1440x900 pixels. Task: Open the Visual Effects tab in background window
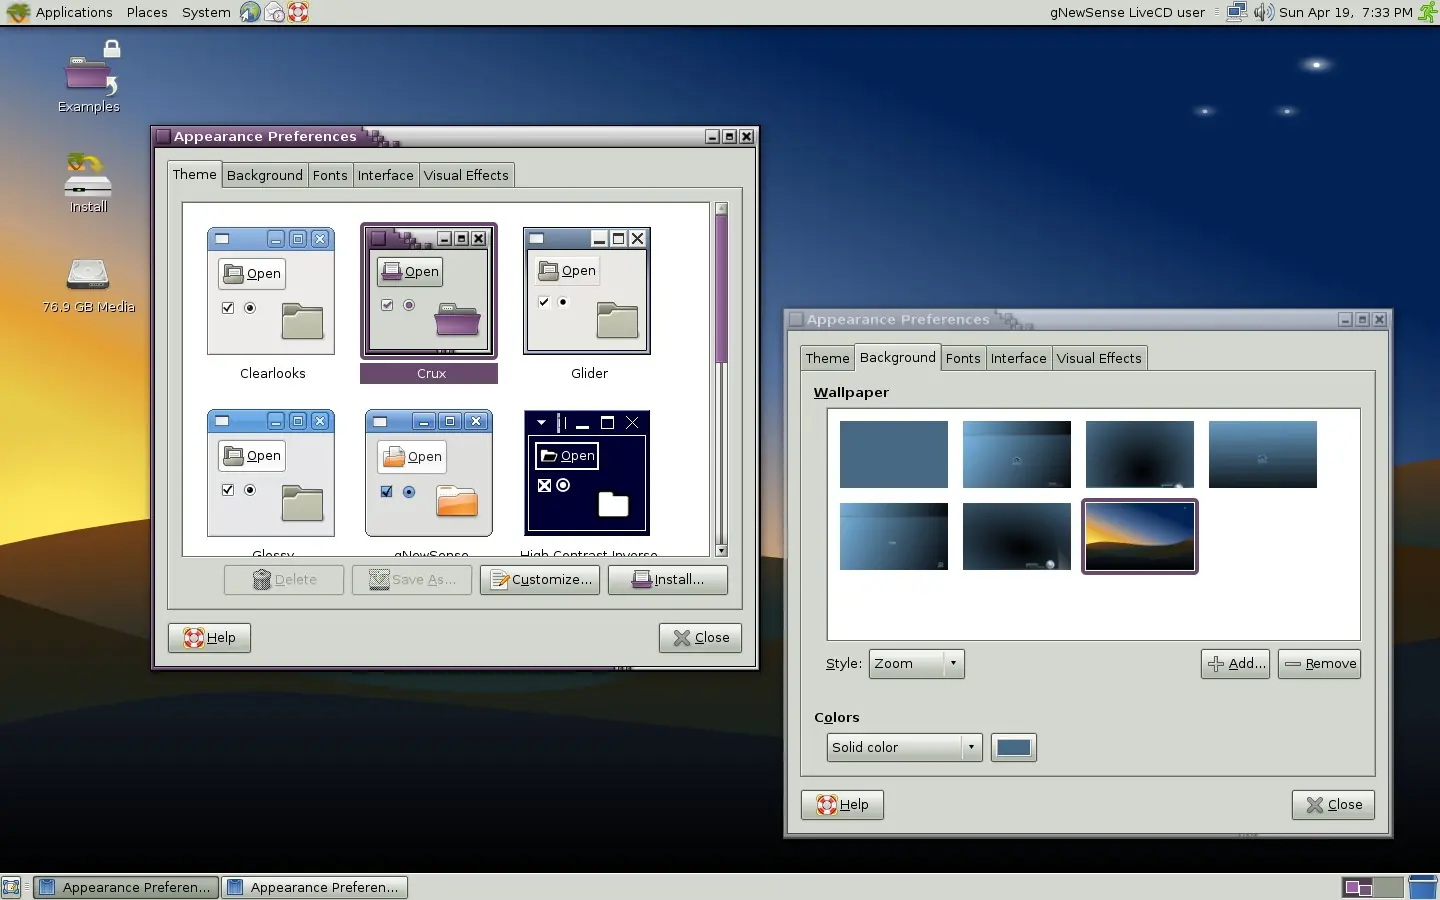[1099, 359]
